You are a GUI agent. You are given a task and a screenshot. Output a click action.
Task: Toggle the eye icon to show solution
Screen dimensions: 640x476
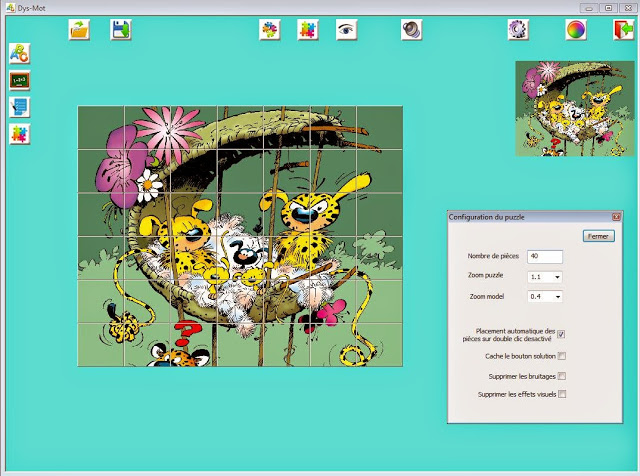coord(346,30)
